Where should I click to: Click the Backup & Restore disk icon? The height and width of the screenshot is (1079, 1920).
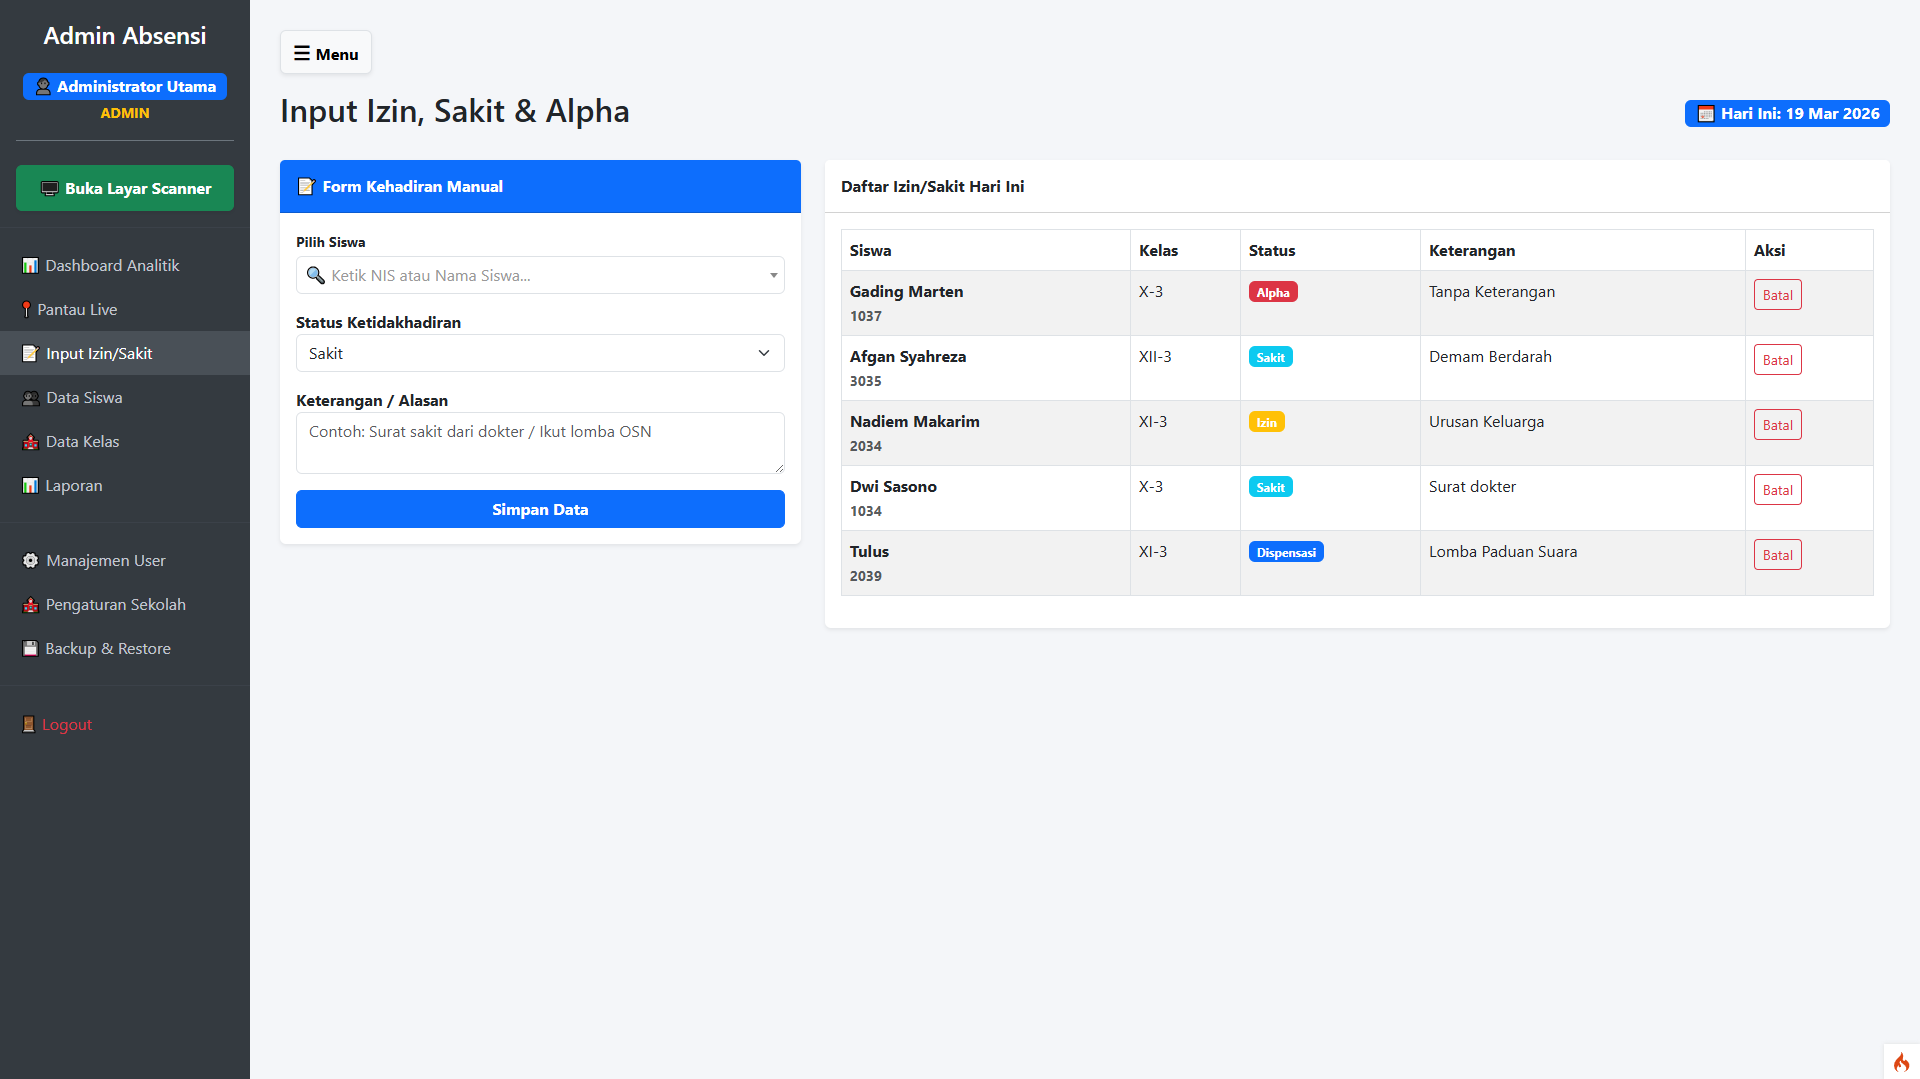point(30,649)
